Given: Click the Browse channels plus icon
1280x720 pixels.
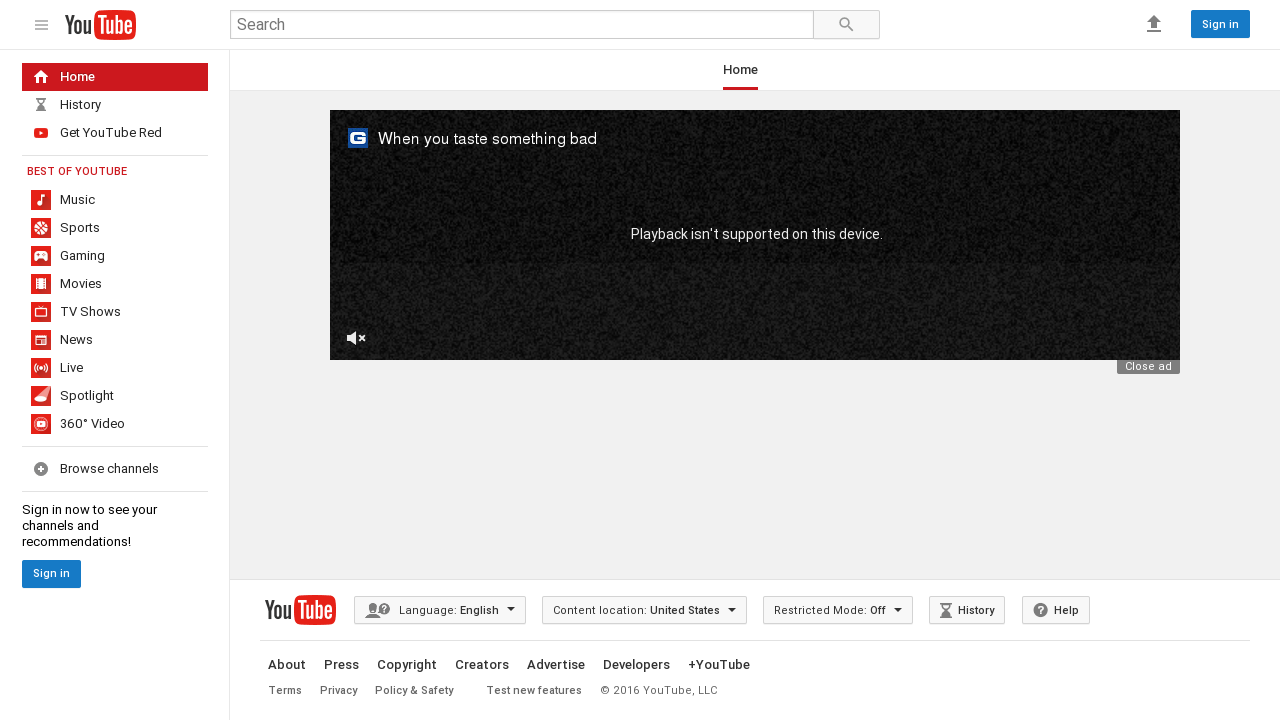Looking at the screenshot, I should tap(41, 469).
